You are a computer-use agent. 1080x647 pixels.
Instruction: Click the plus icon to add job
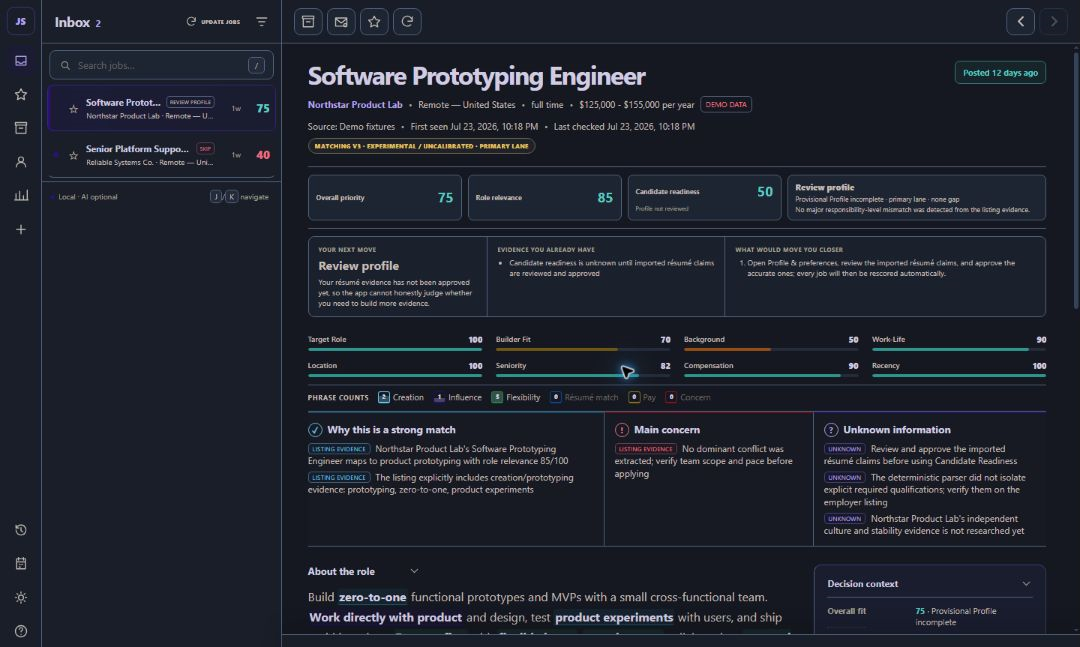point(21,229)
